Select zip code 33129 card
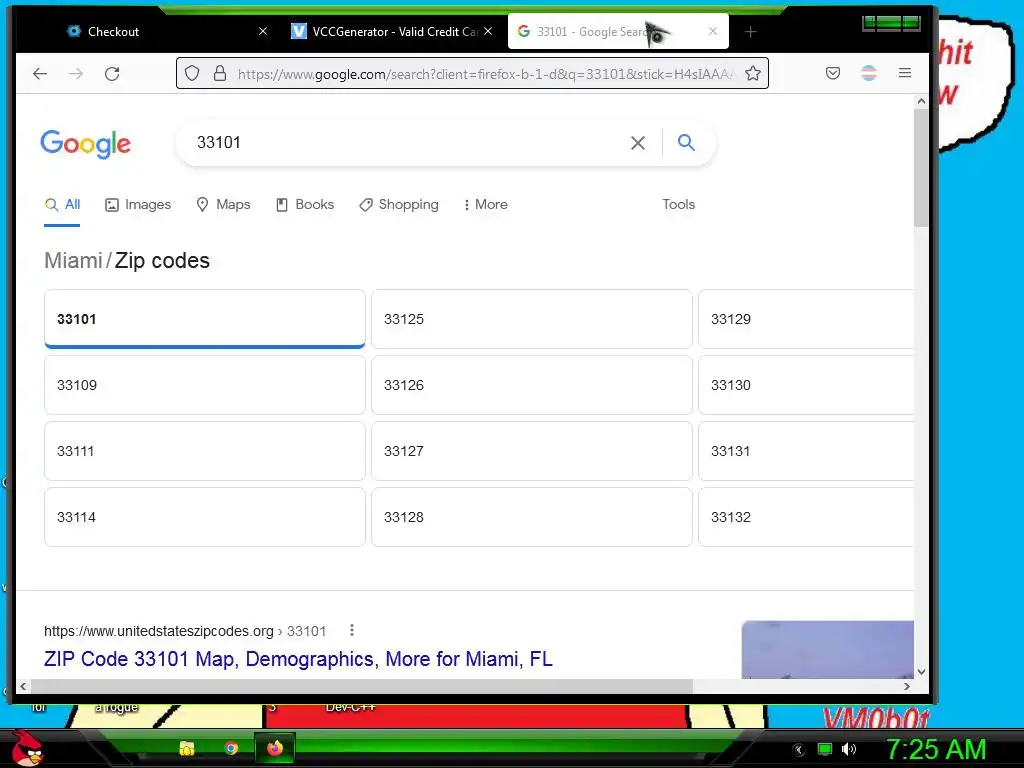The height and width of the screenshot is (768, 1024). click(x=806, y=319)
